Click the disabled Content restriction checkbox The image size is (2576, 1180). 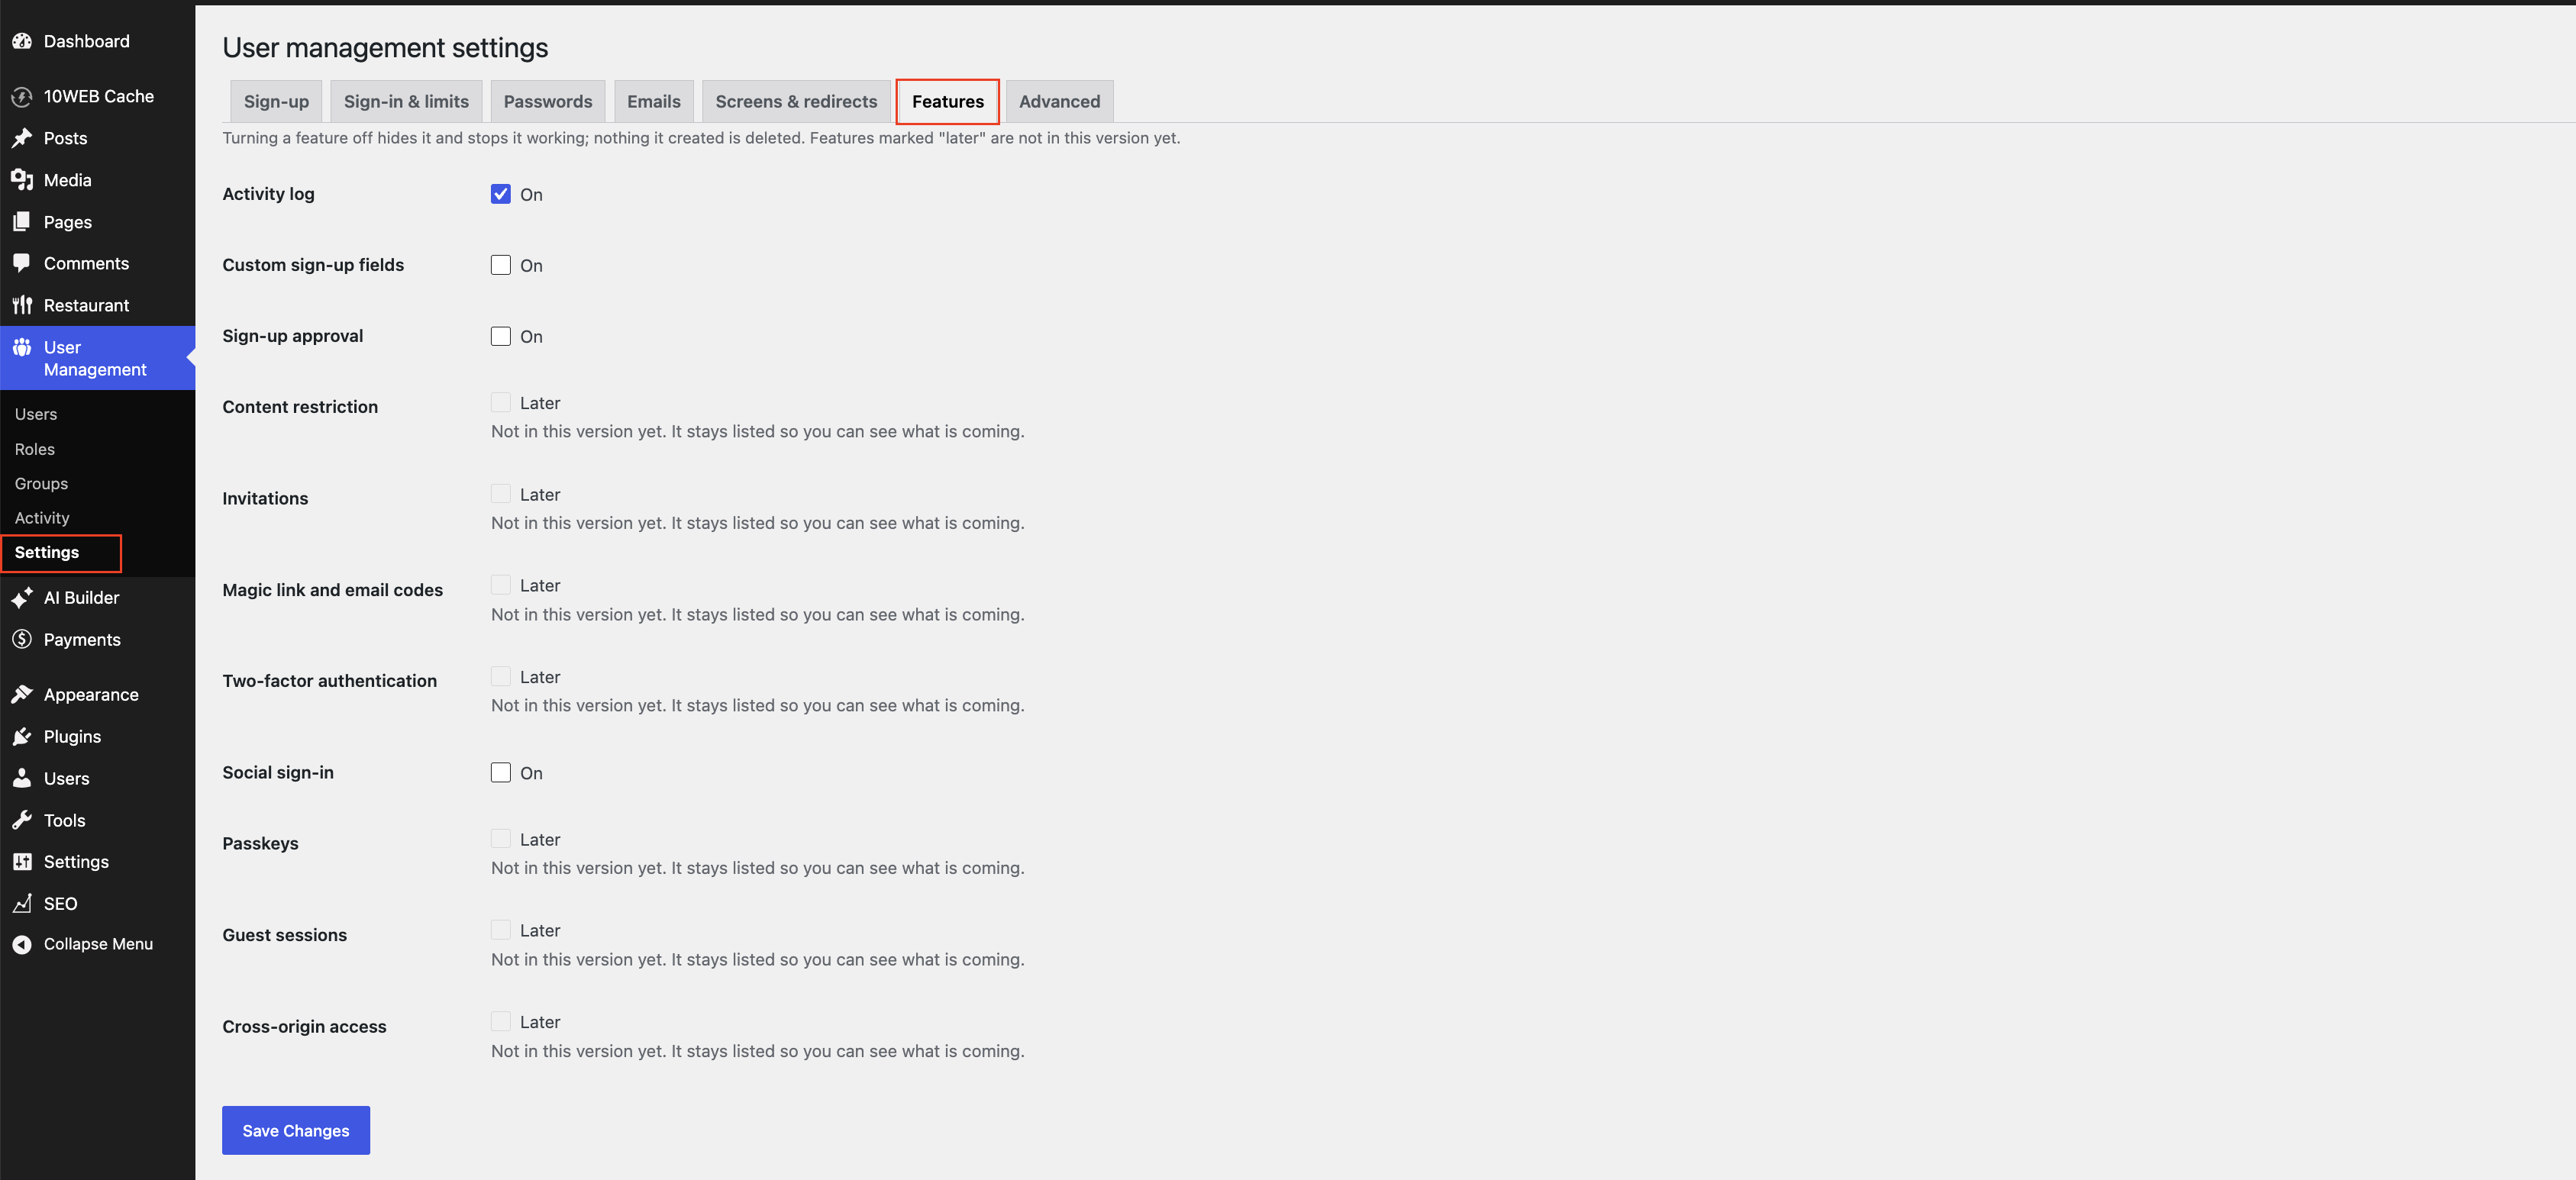click(x=501, y=402)
